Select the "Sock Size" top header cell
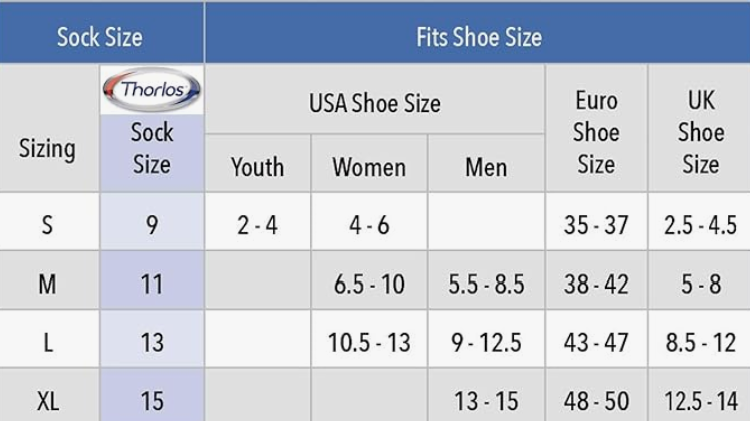The image size is (750, 421). (100, 37)
